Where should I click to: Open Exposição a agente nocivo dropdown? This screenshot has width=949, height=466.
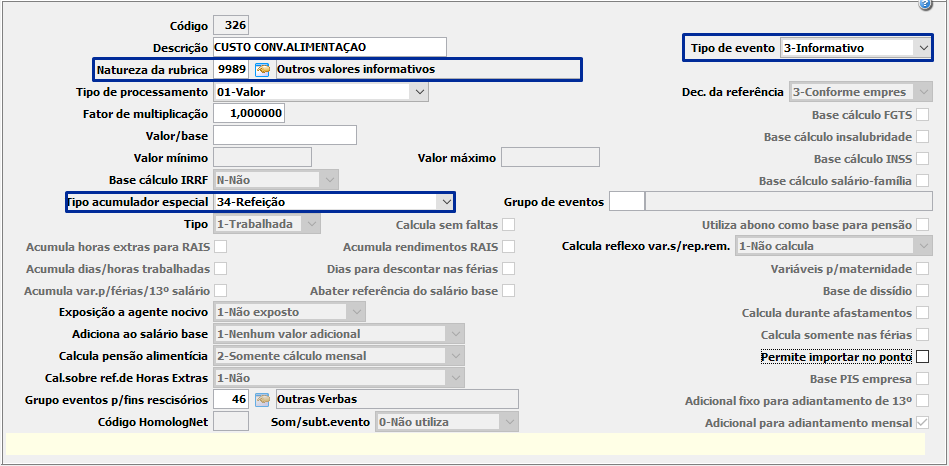[x=289, y=312]
